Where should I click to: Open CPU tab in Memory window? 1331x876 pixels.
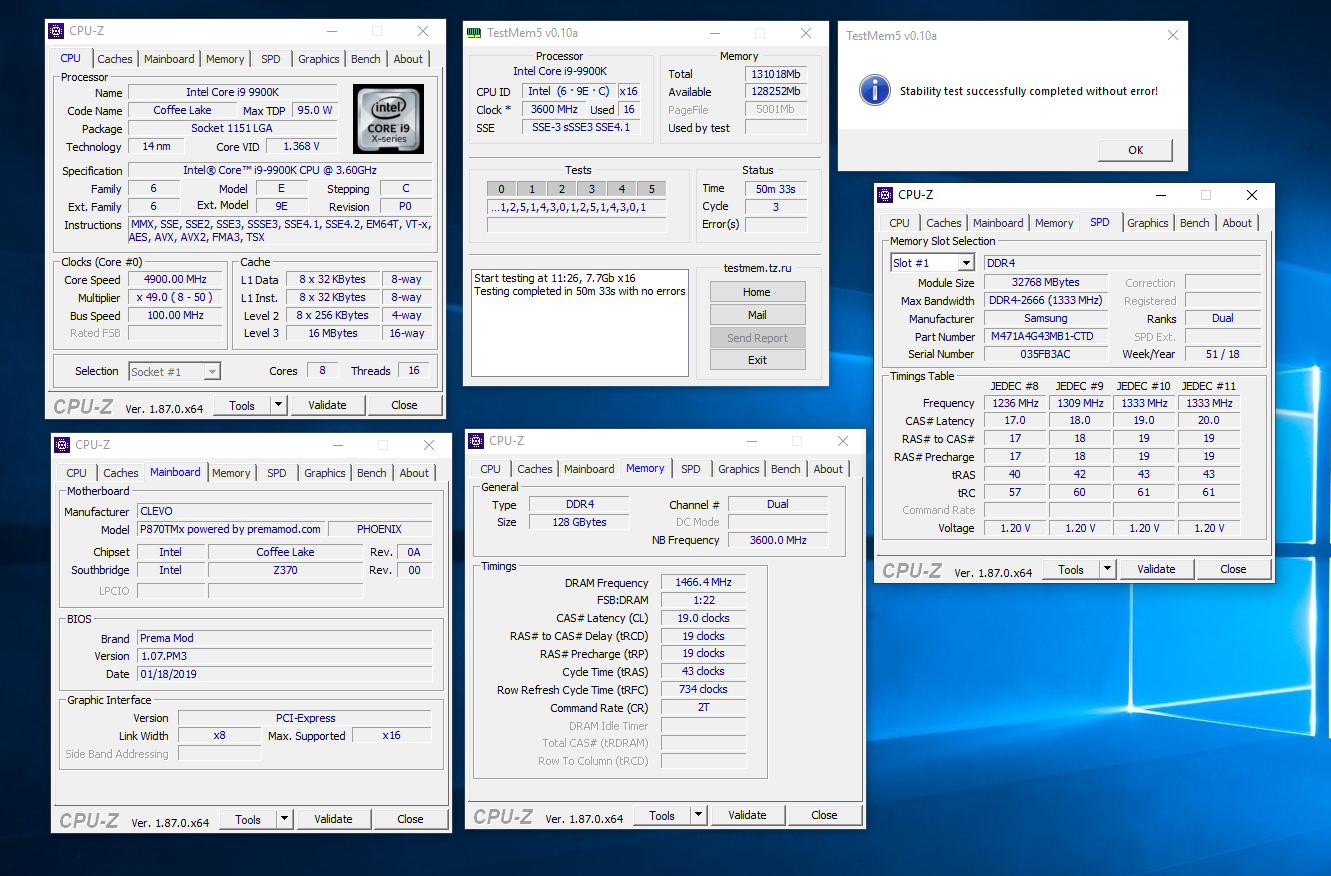click(x=490, y=469)
